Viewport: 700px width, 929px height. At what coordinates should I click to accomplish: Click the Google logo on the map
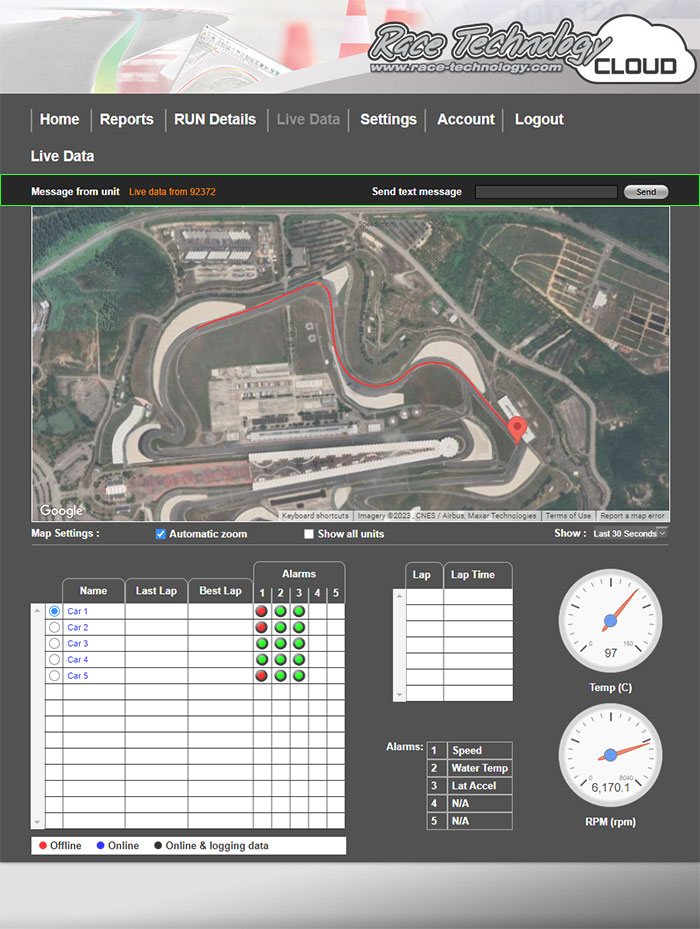point(61,511)
